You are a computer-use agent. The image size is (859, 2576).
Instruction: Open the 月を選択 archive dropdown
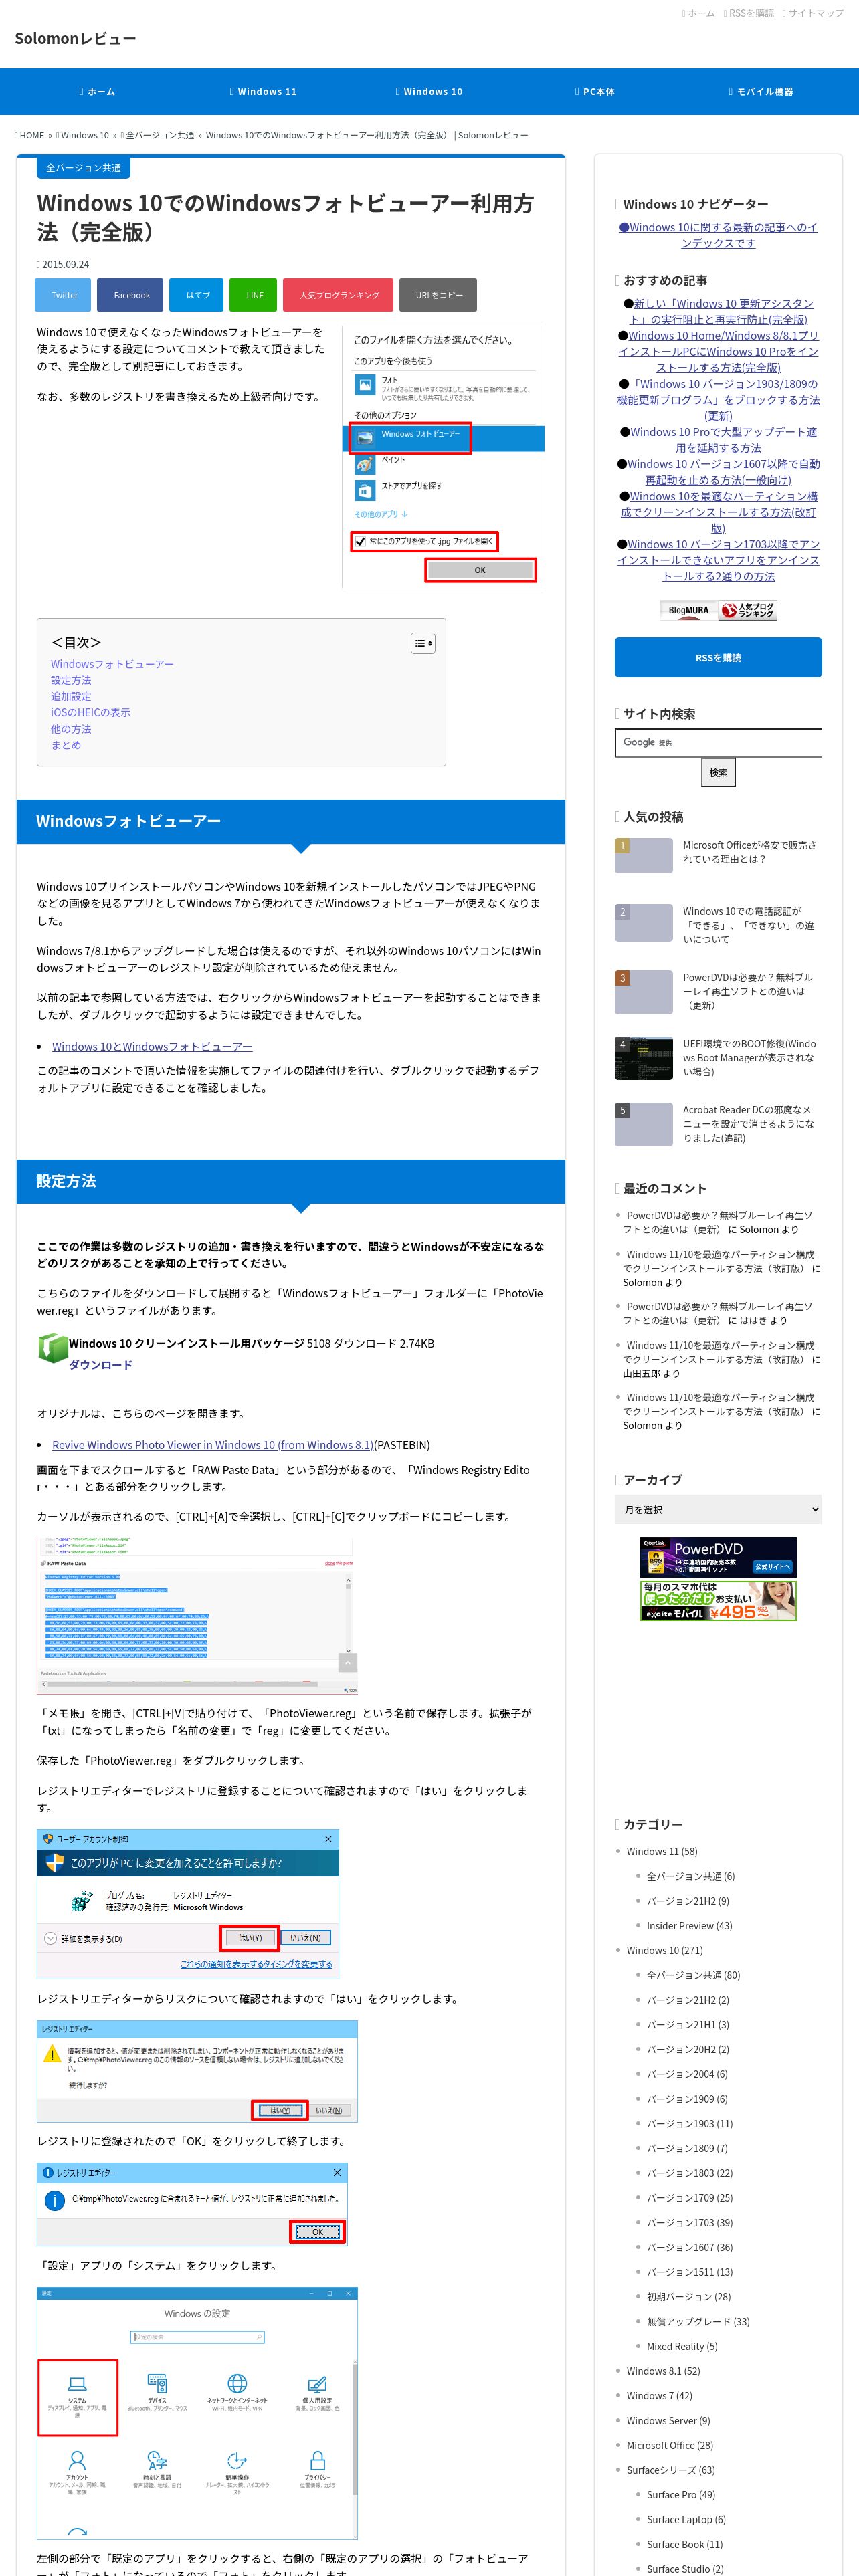click(718, 1509)
